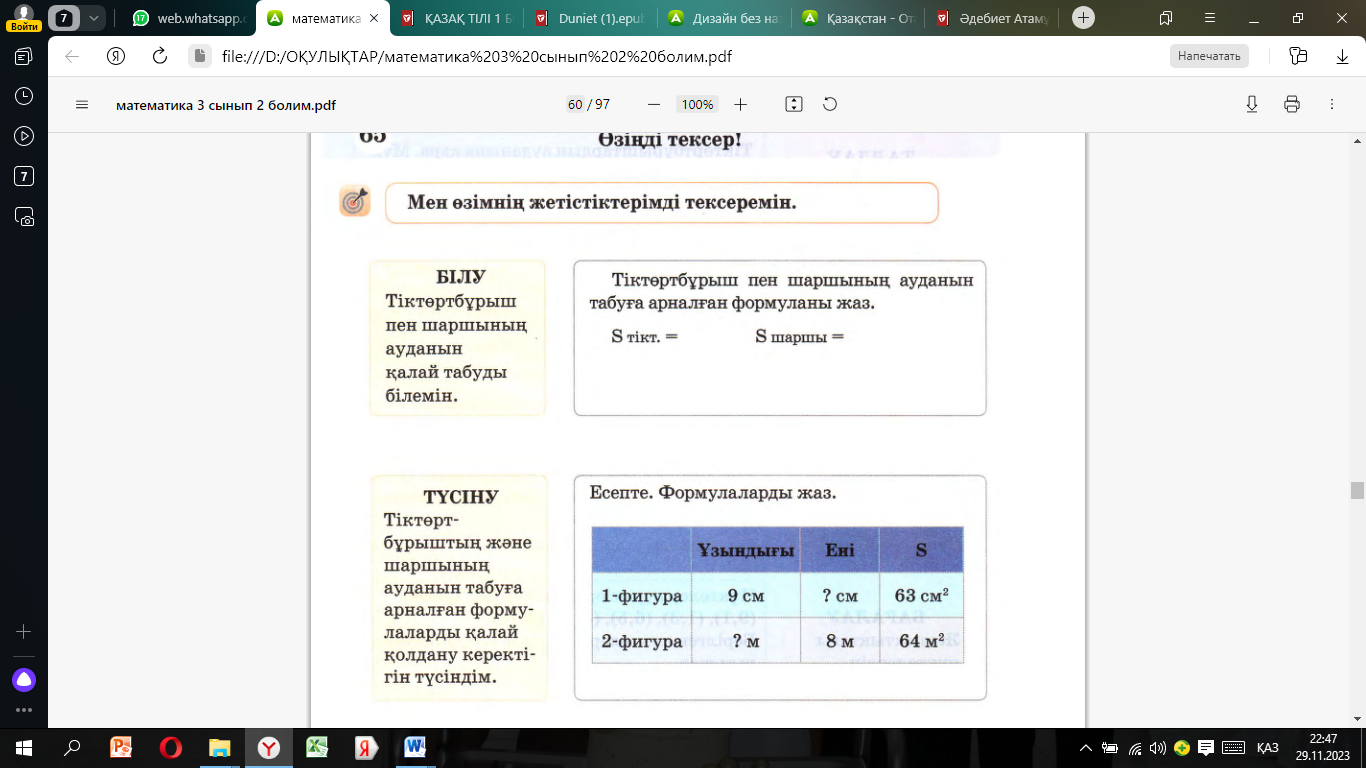Open the browser downloads arrow
This screenshot has width=1366, height=768.
pos(1342,56)
